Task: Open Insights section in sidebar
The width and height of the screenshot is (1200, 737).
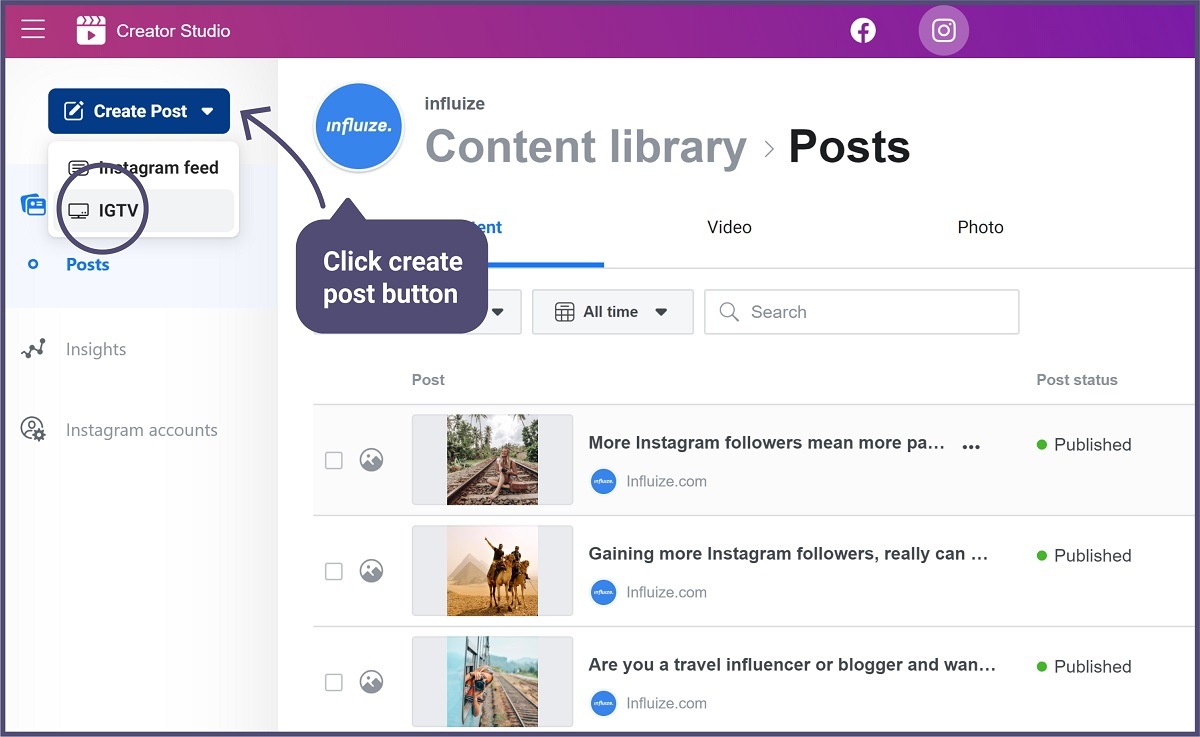Action: [x=96, y=349]
